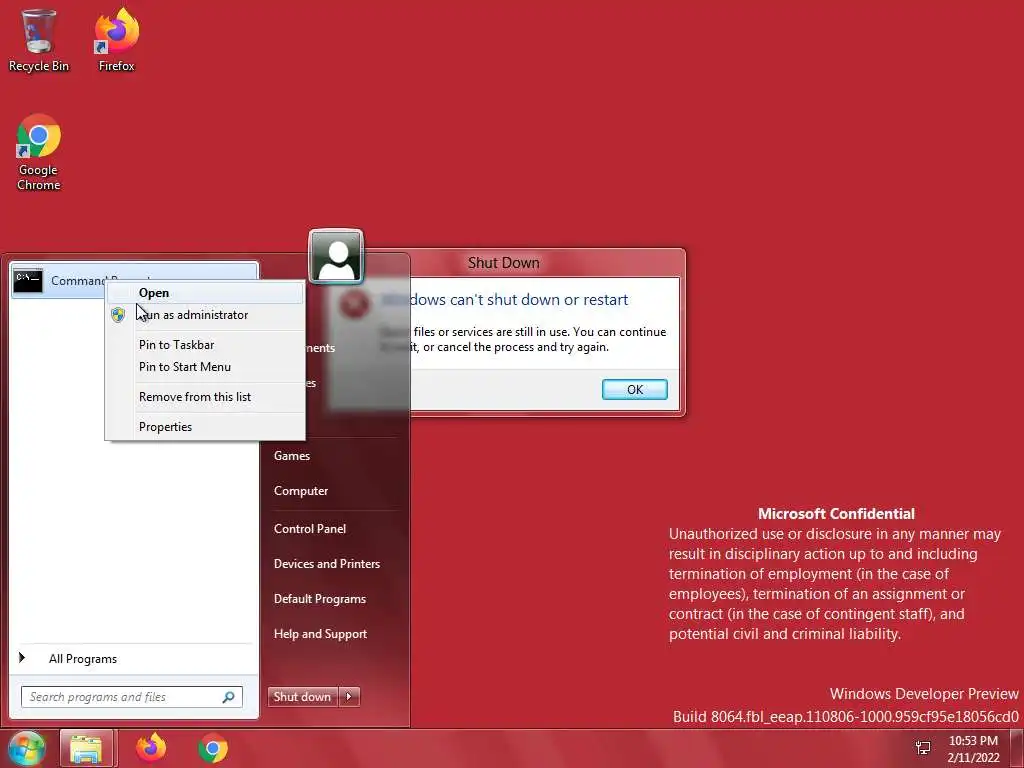Open File Explorer from the taskbar

pos(86,748)
